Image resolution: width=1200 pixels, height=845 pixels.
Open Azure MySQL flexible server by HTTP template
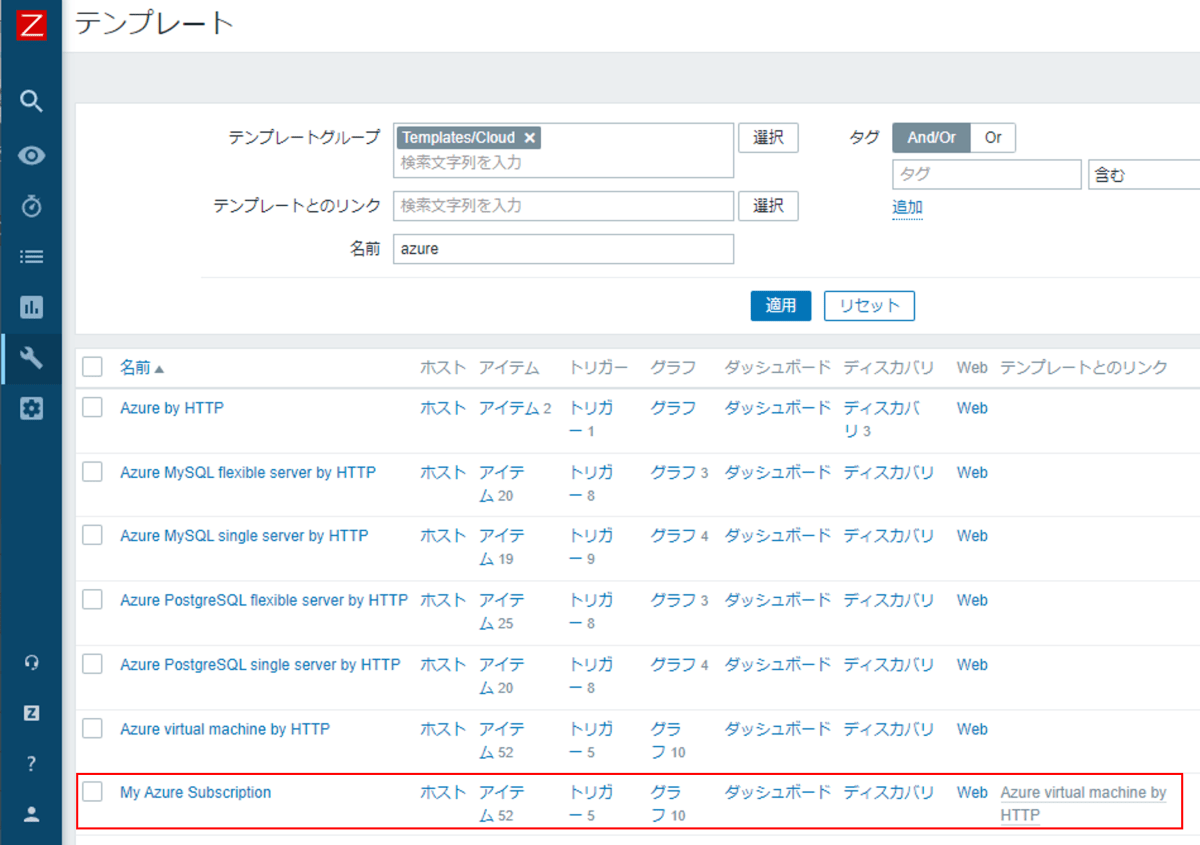tap(248, 472)
